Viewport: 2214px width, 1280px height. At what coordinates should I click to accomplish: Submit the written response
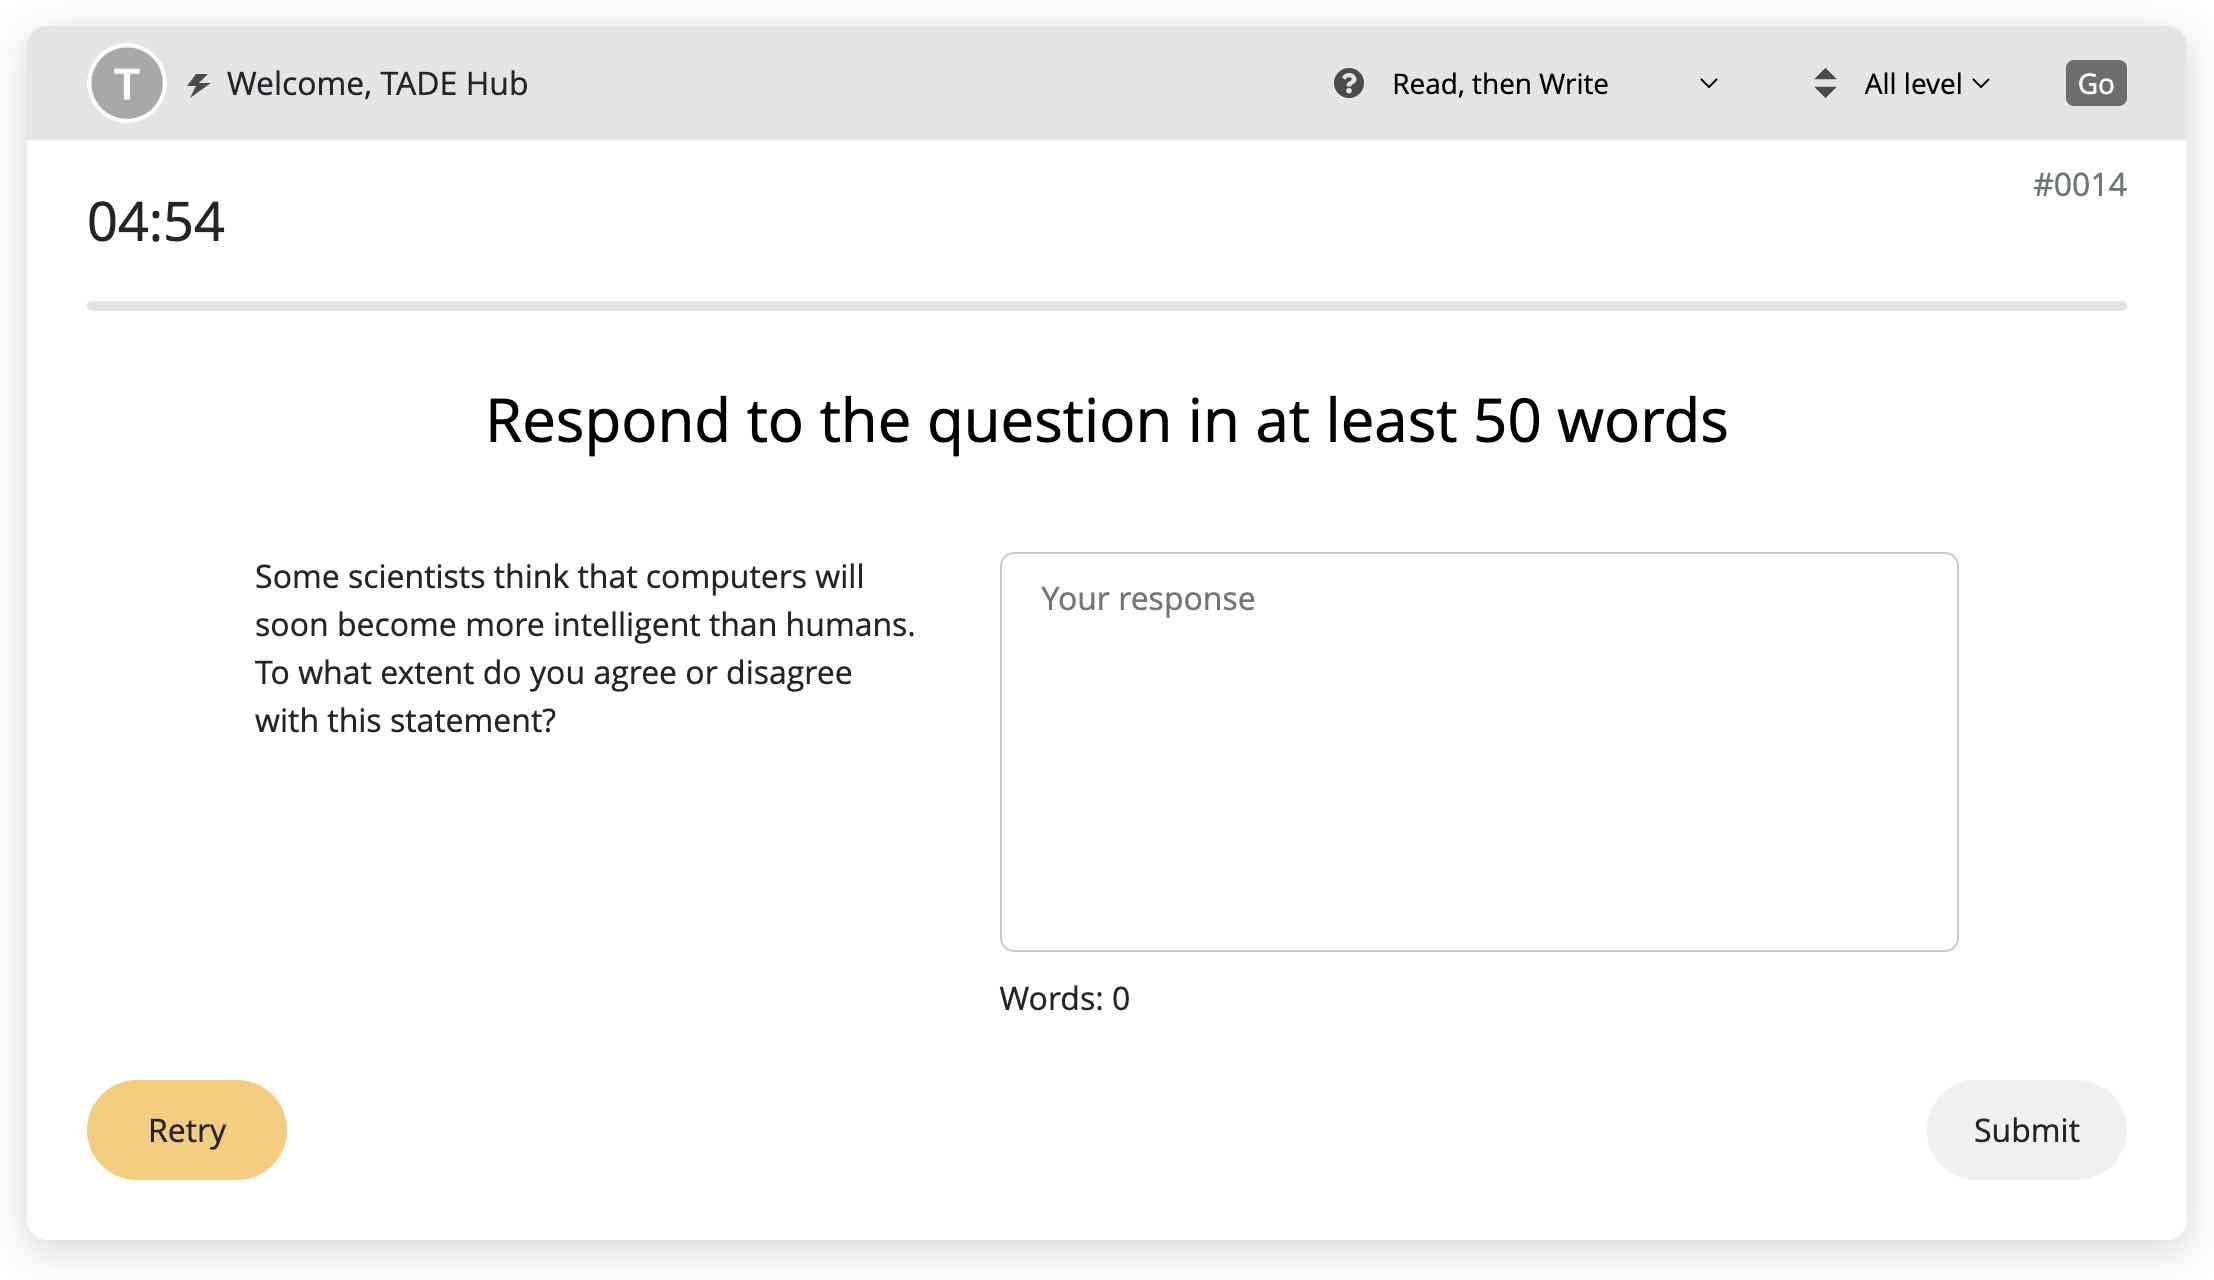pos(2026,1129)
